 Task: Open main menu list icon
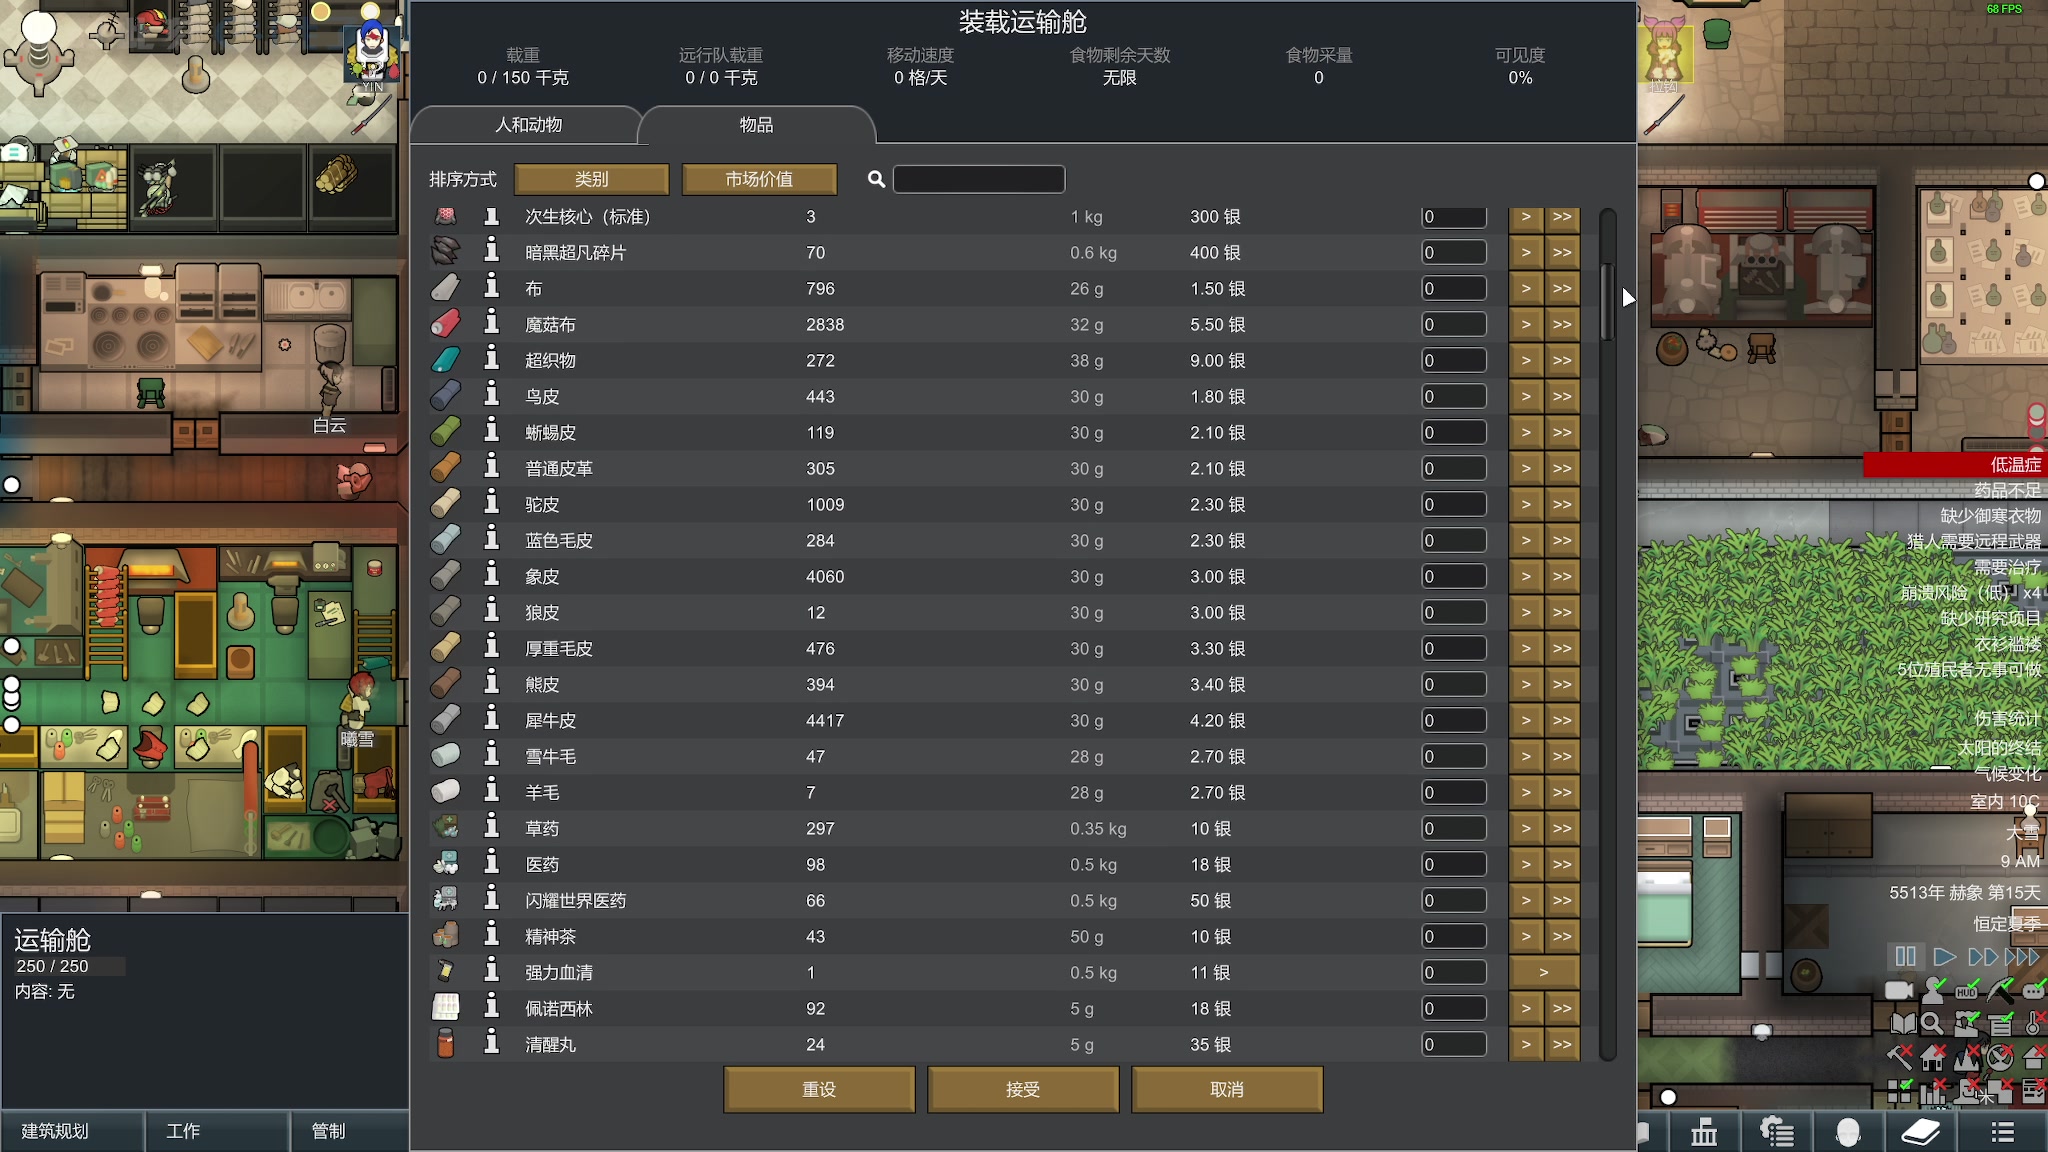point(2002,1132)
